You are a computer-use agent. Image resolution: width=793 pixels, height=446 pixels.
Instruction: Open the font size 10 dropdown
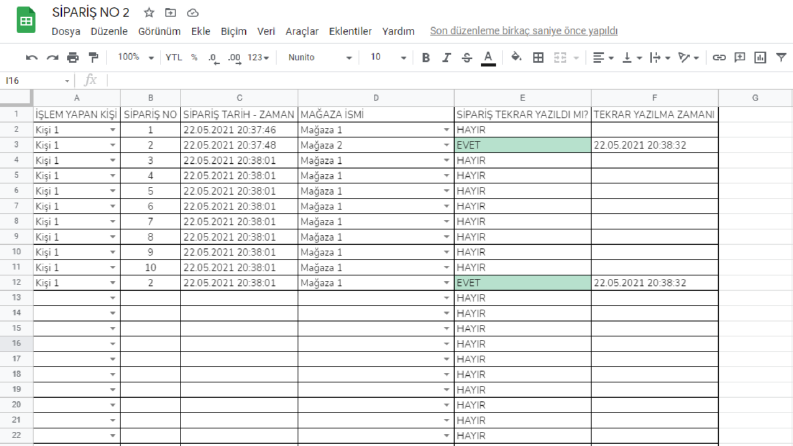pos(388,58)
